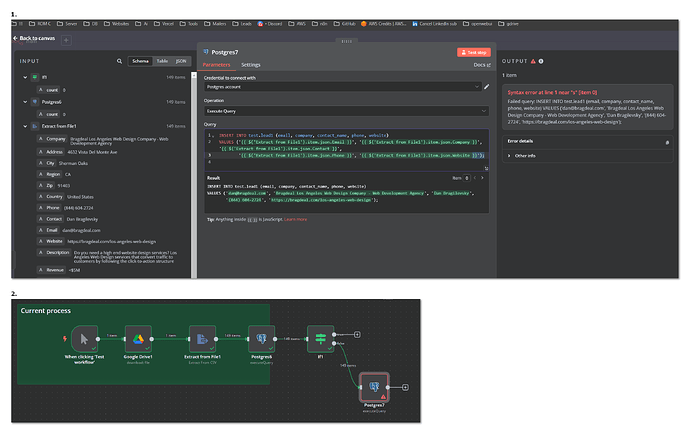The height and width of the screenshot is (434, 690).
Task: Click the drag handle above Postgres7 panel
Action: point(346,41)
